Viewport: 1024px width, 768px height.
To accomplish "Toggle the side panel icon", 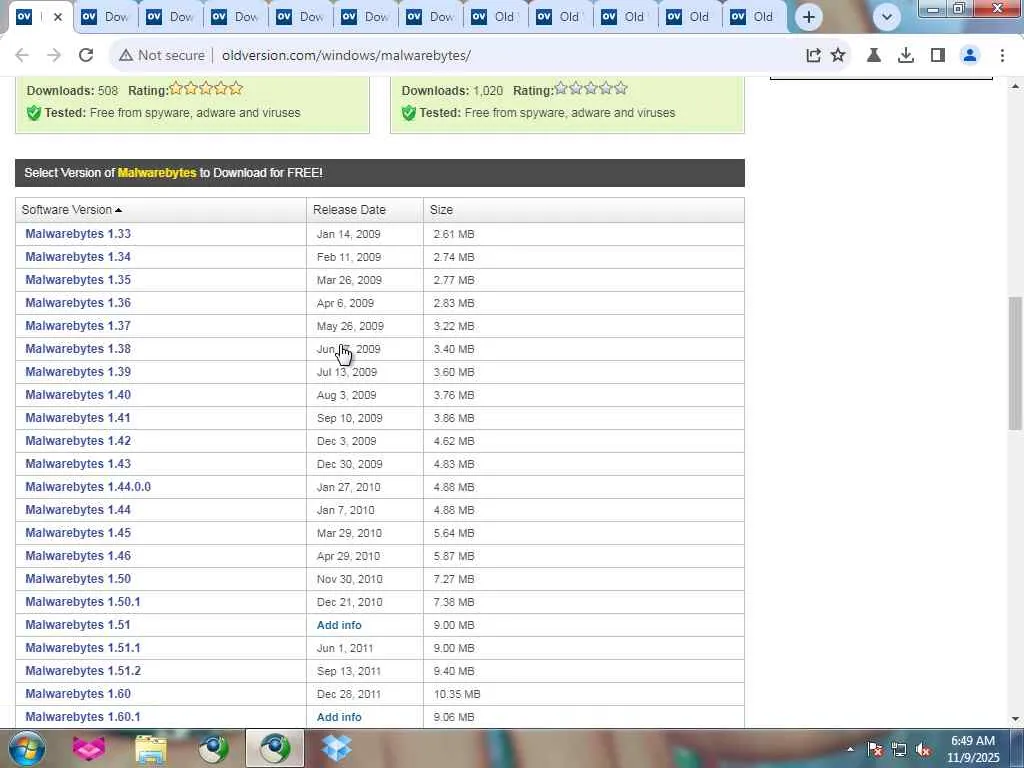I will (x=938, y=56).
